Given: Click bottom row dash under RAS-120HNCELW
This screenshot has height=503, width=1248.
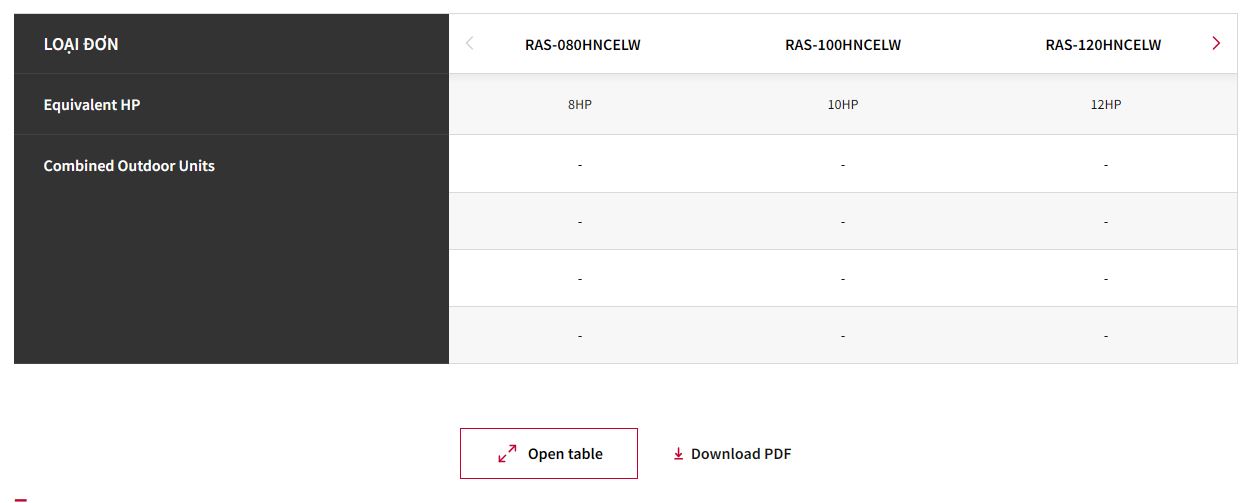Looking at the screenshot, I should 1105,336.
